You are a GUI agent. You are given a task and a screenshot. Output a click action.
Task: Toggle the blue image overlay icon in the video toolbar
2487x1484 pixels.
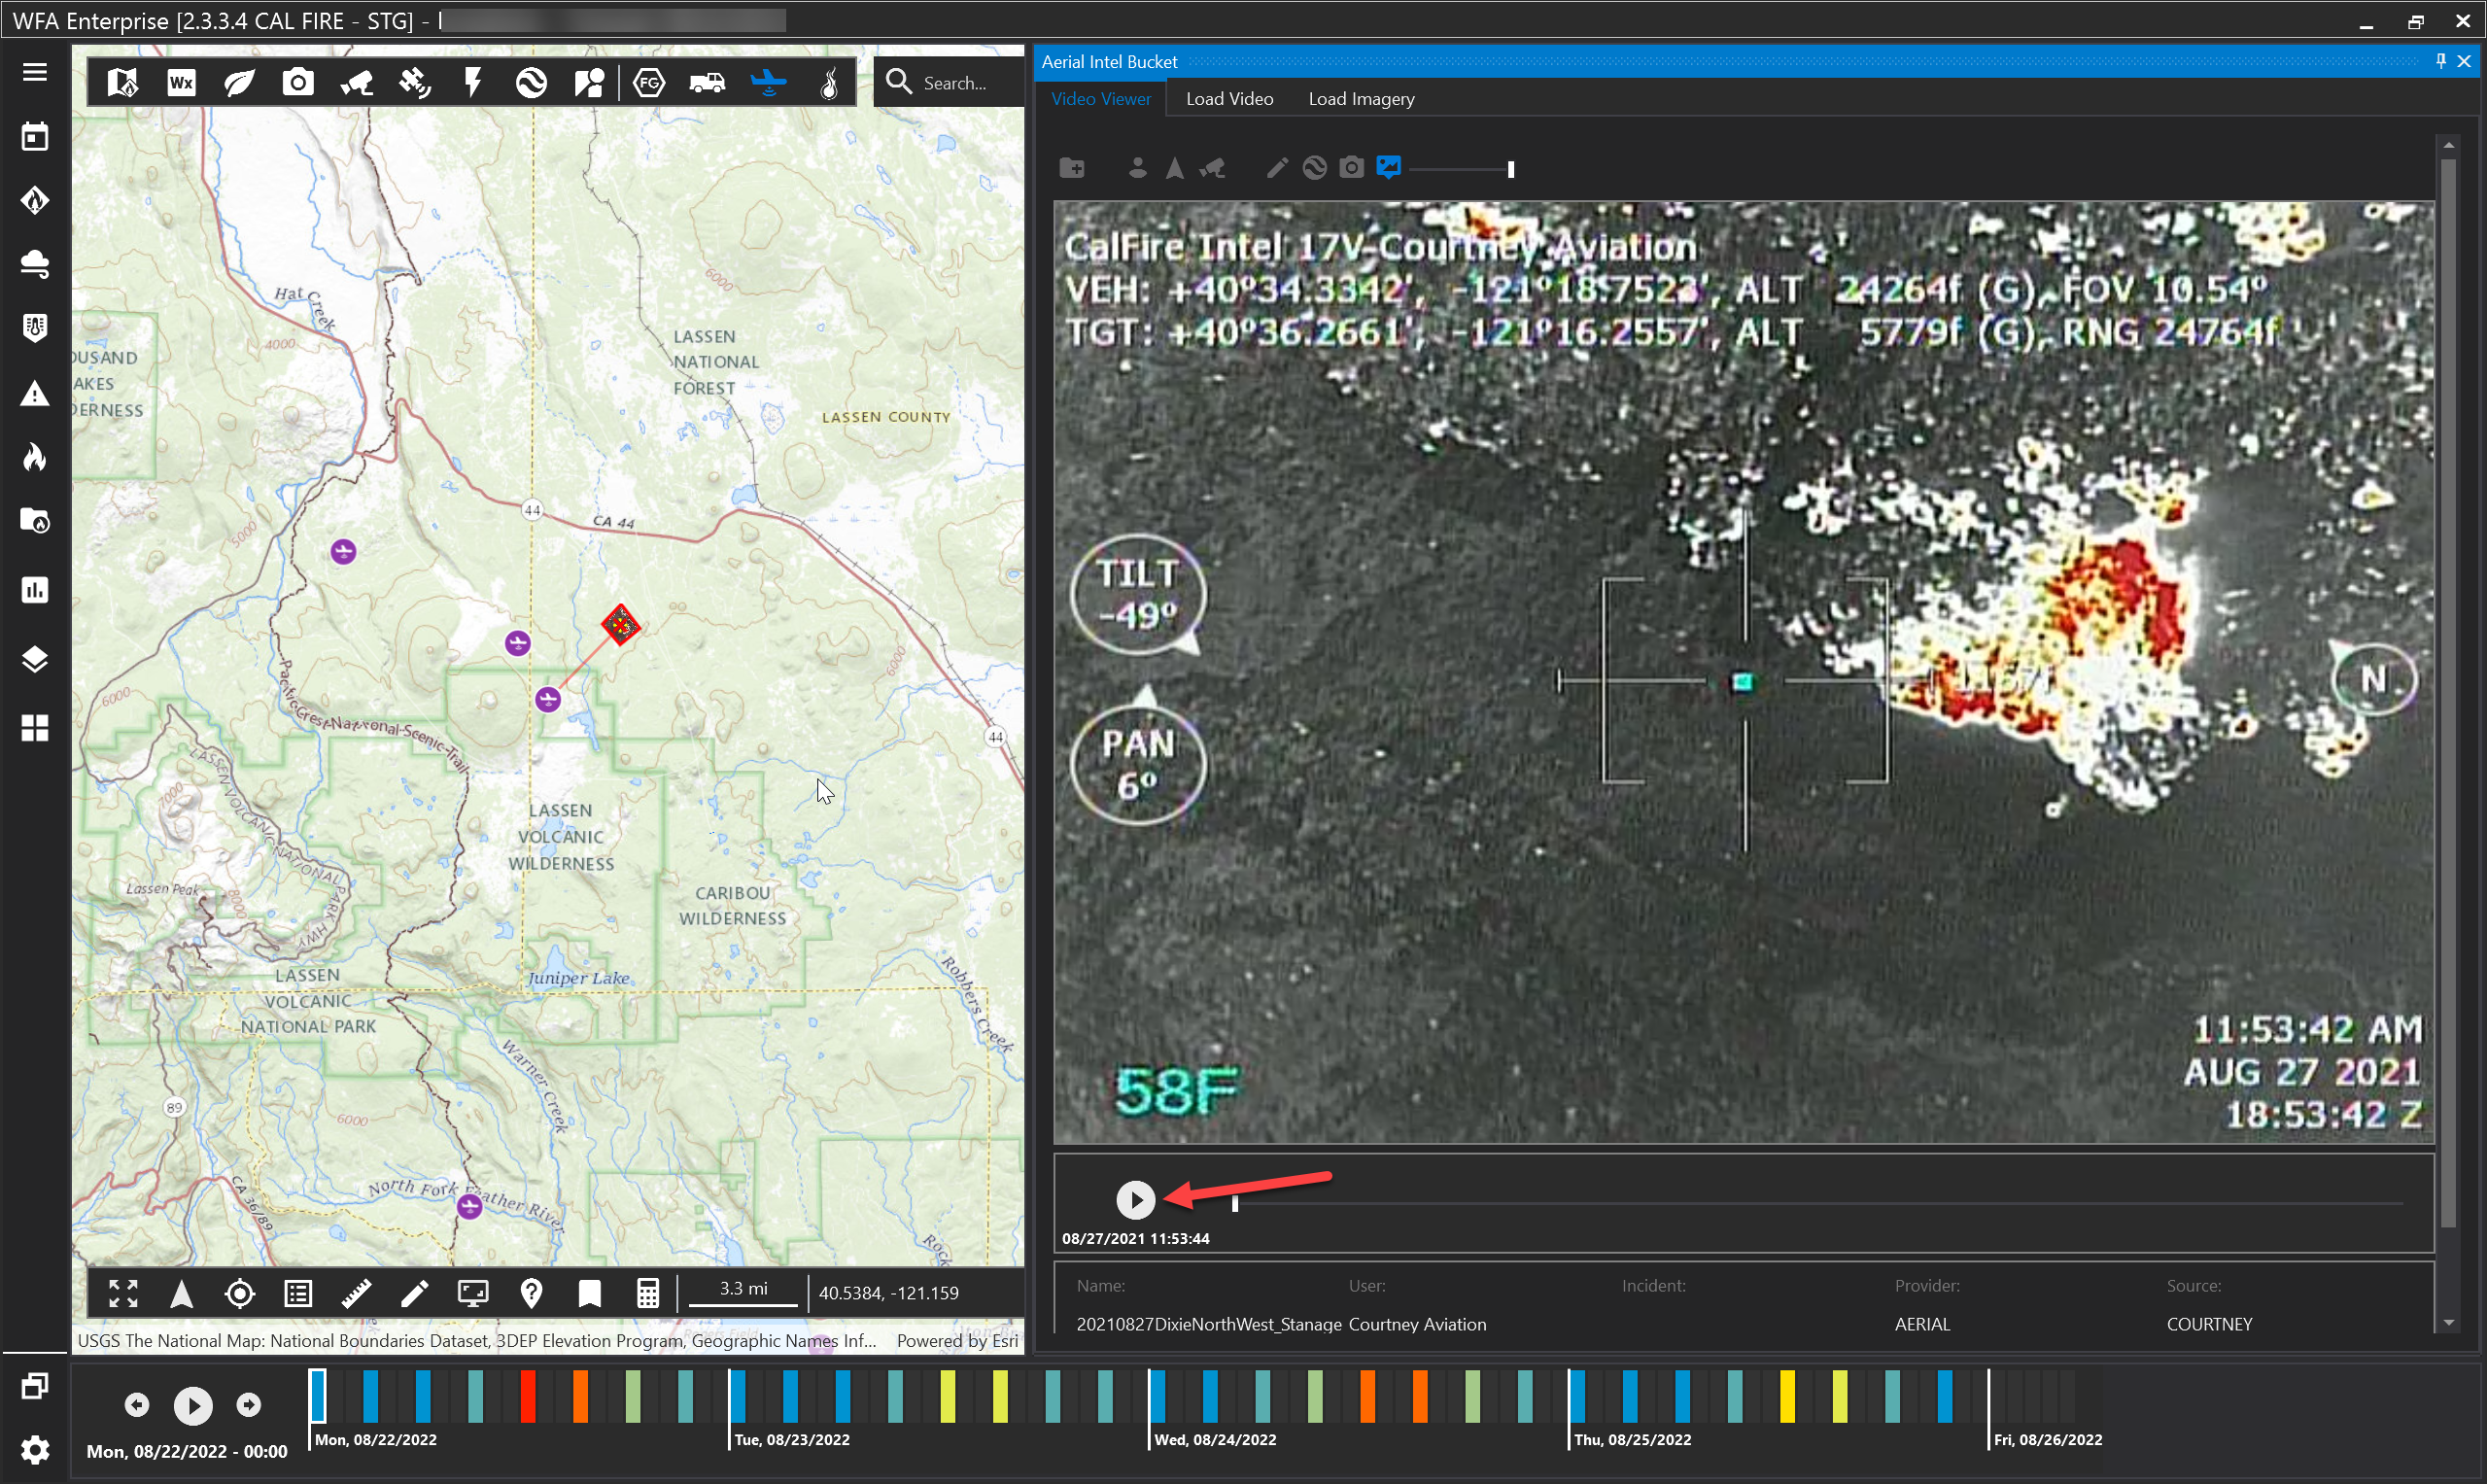[1388, 167]
